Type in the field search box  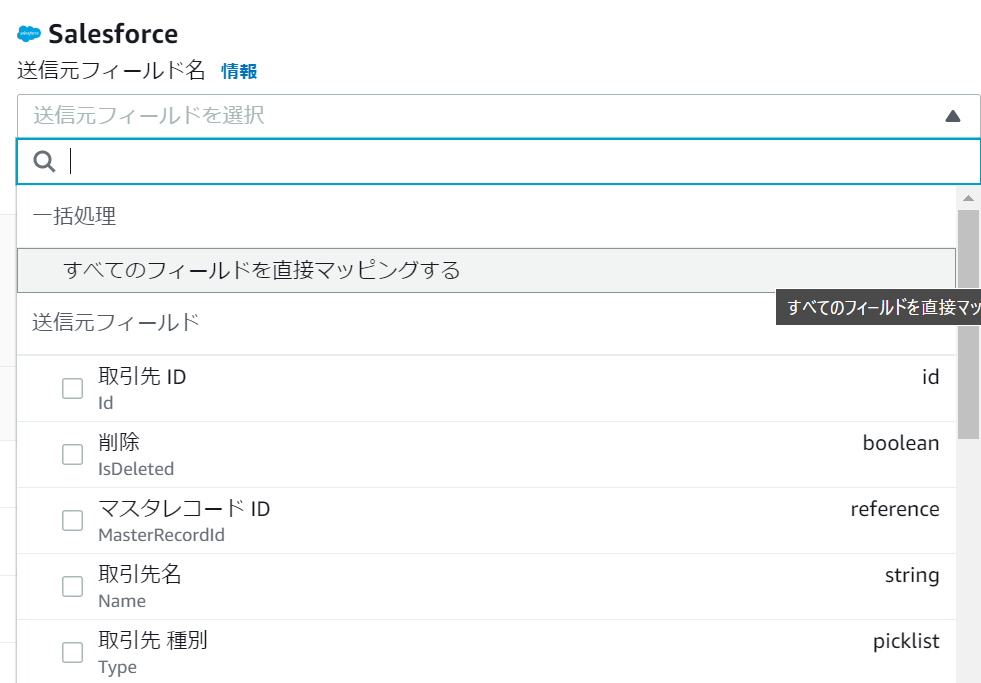[x=520, y=161]
